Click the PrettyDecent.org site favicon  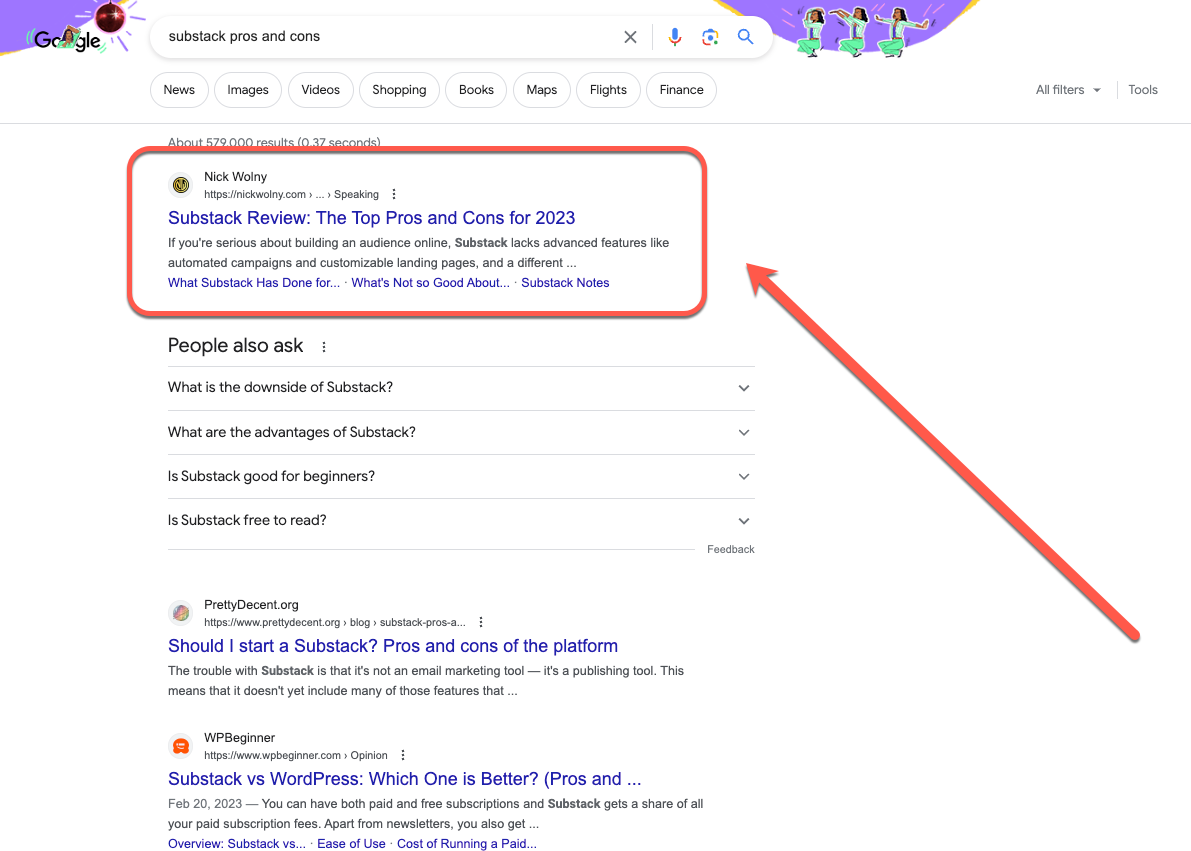181,612
